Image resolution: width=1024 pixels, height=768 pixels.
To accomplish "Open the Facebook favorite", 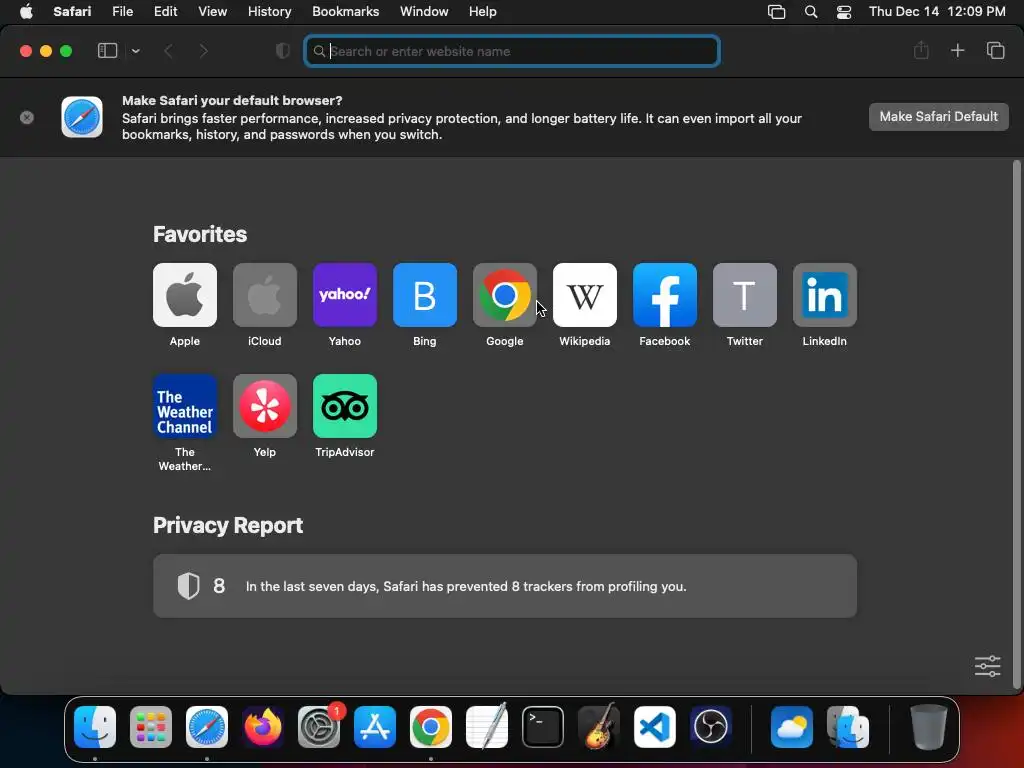I will [665, 295].
